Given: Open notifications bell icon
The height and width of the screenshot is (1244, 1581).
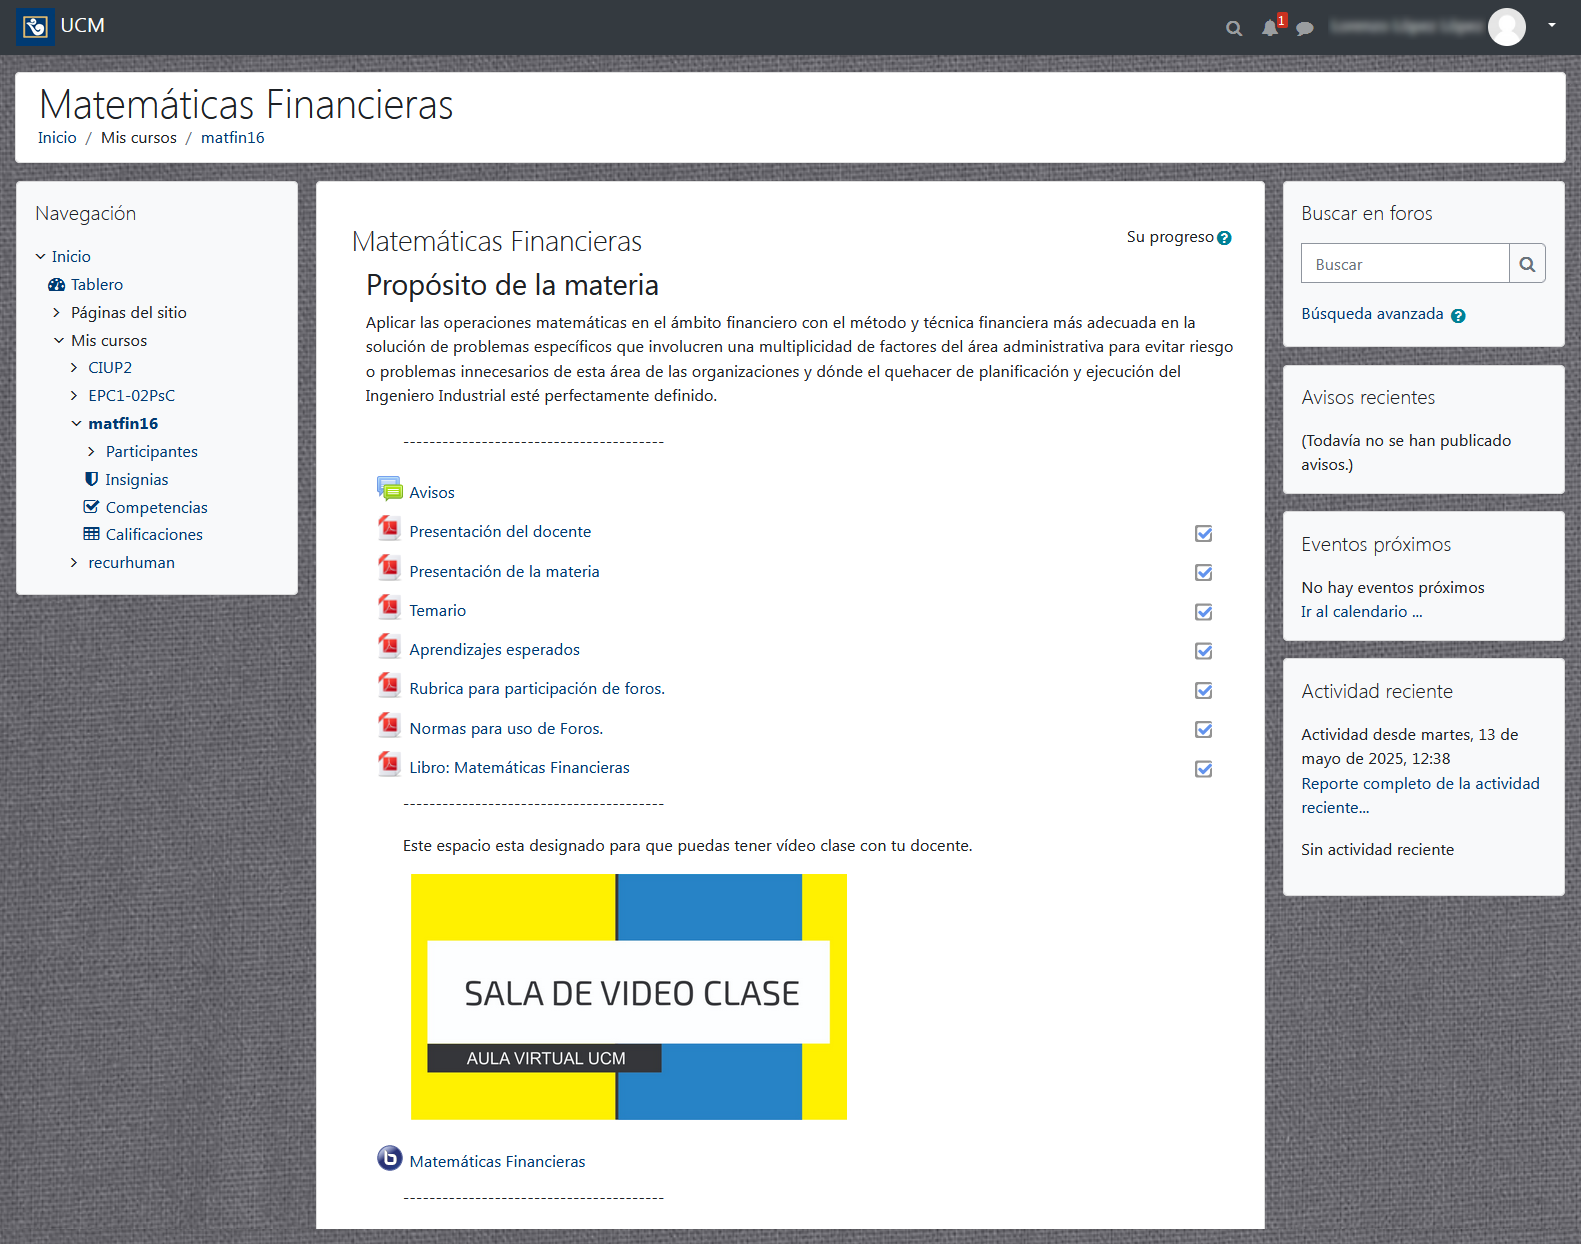Looking at the screenshot, I should (x=1270, y=28).
